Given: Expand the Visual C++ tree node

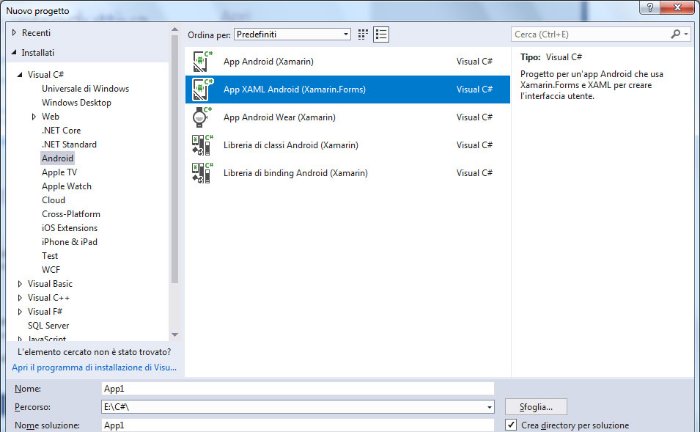Looking at the screenshot, I should coord(20,298).
